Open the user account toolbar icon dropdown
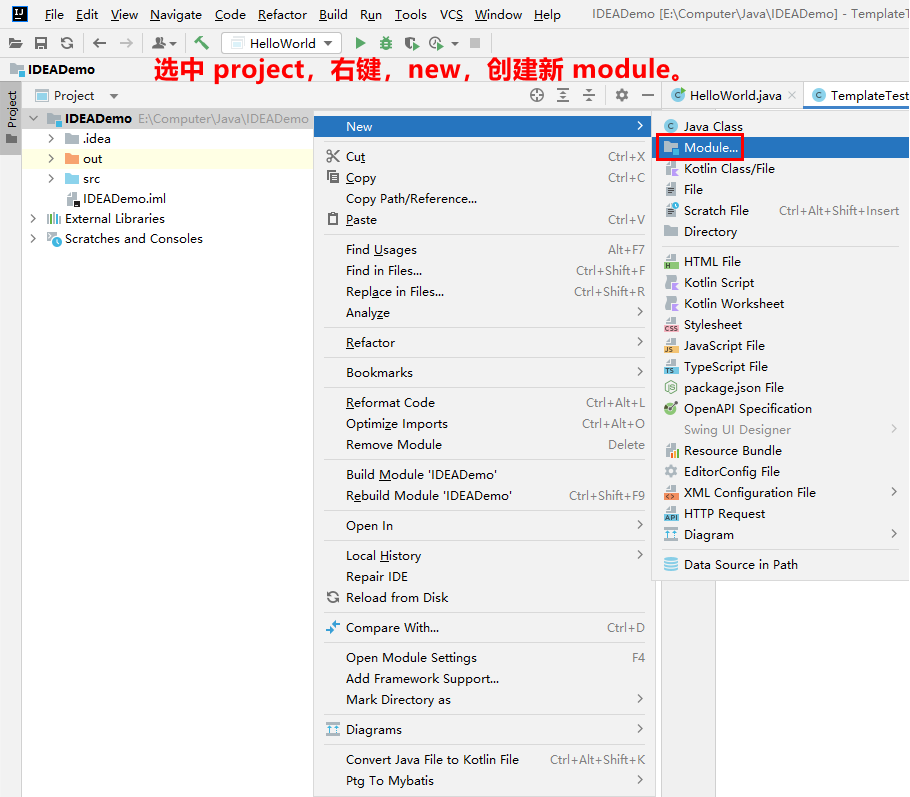 coord(164,44)
